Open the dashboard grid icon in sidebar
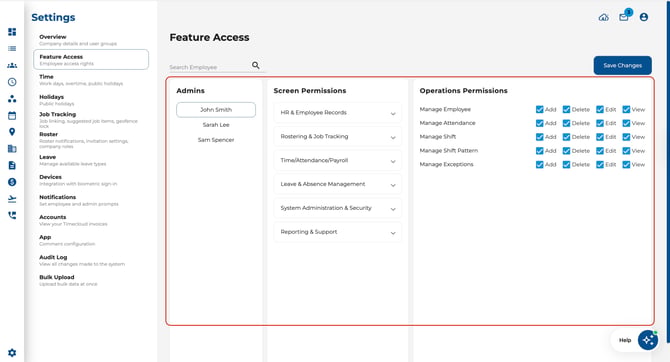The image size is (670, 362). tap(12, 32)
